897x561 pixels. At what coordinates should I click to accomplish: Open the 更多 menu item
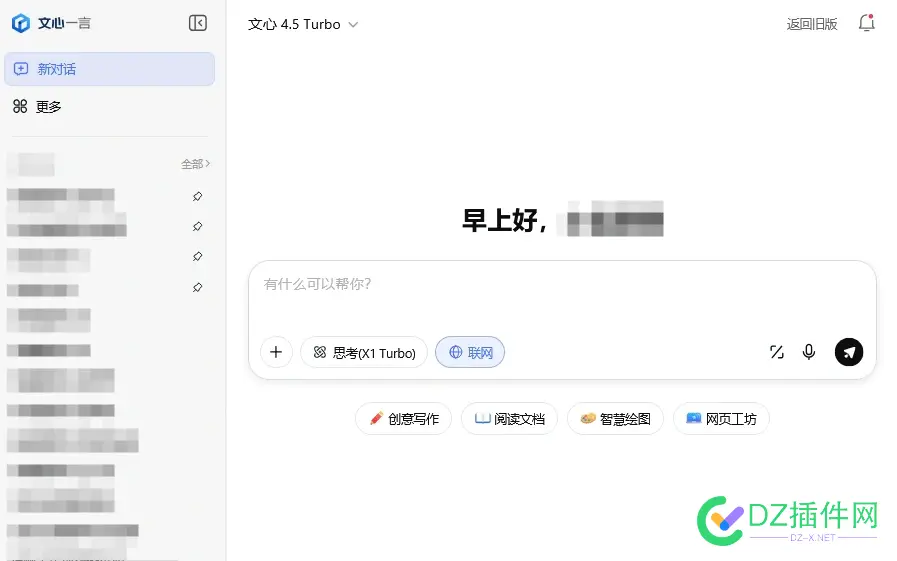(x=37, y=106)
